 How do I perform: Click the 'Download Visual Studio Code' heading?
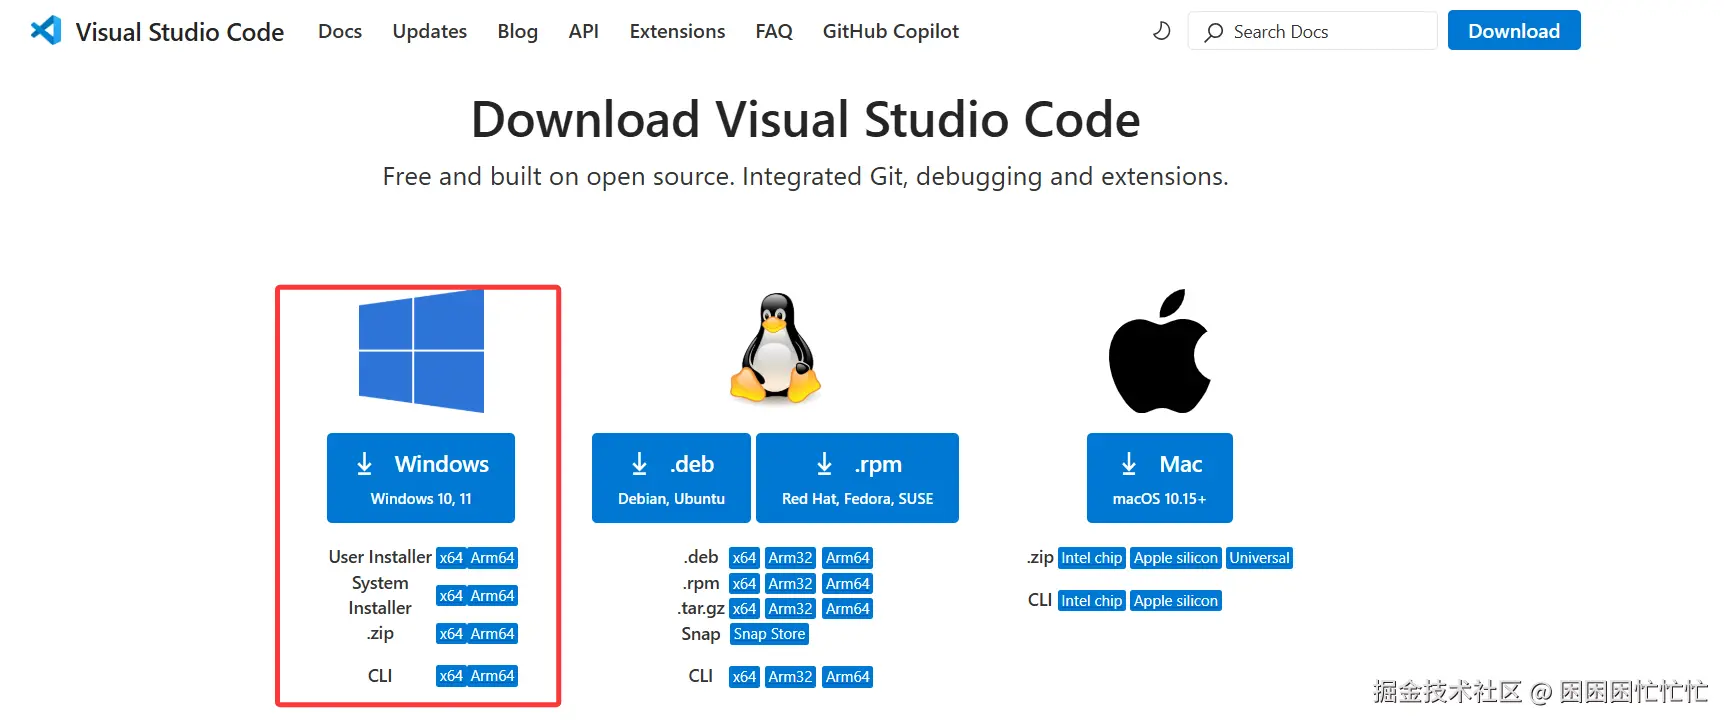click(x=806, y=120)
